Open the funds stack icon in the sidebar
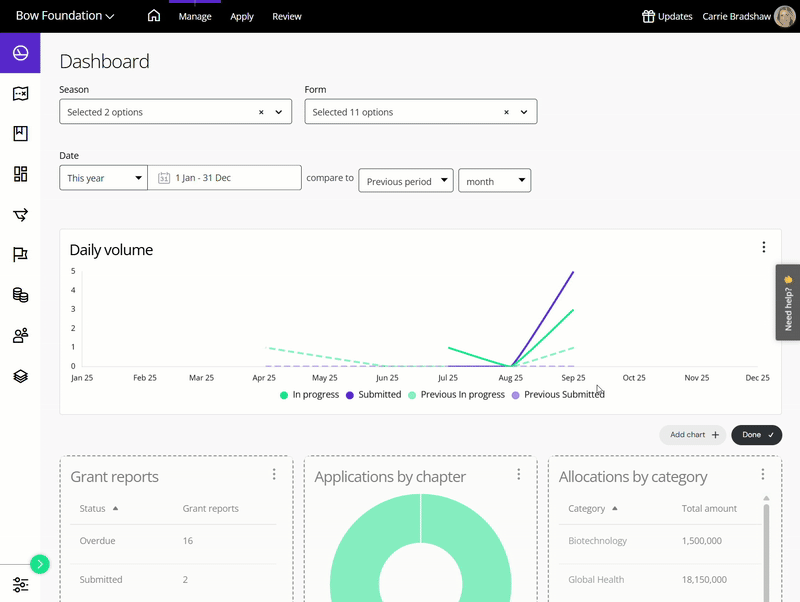 (x=20, y=294)
